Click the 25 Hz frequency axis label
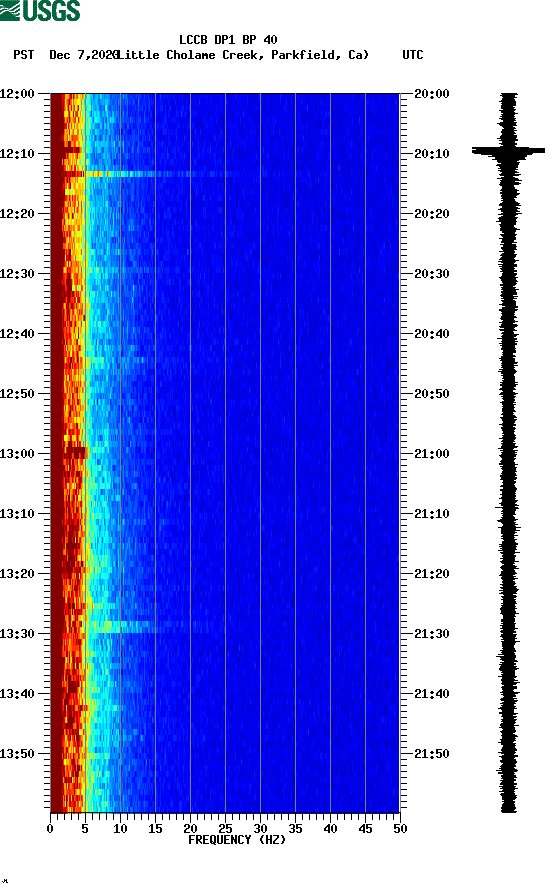 pos(225,829)
